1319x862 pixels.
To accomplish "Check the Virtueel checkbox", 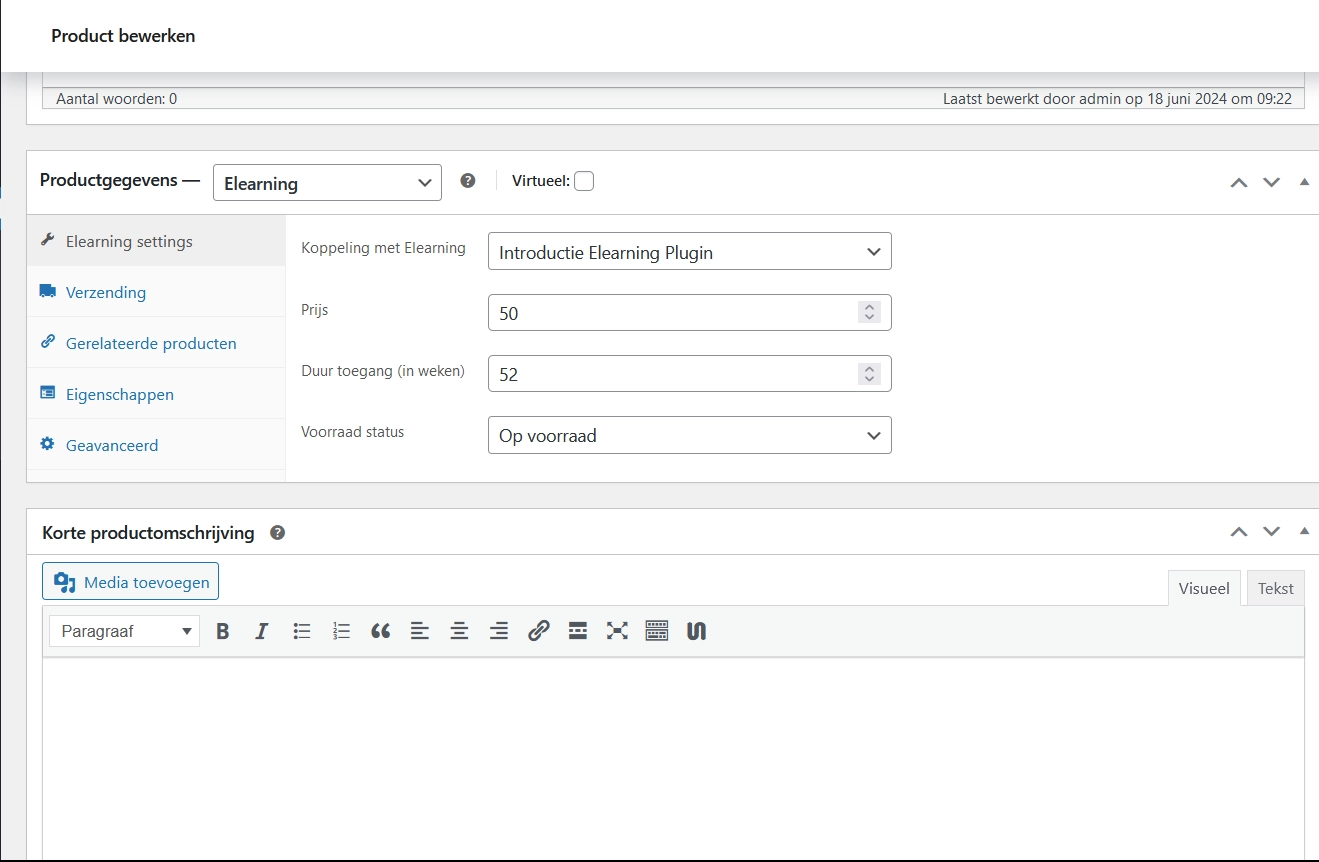I will point(584,181).
